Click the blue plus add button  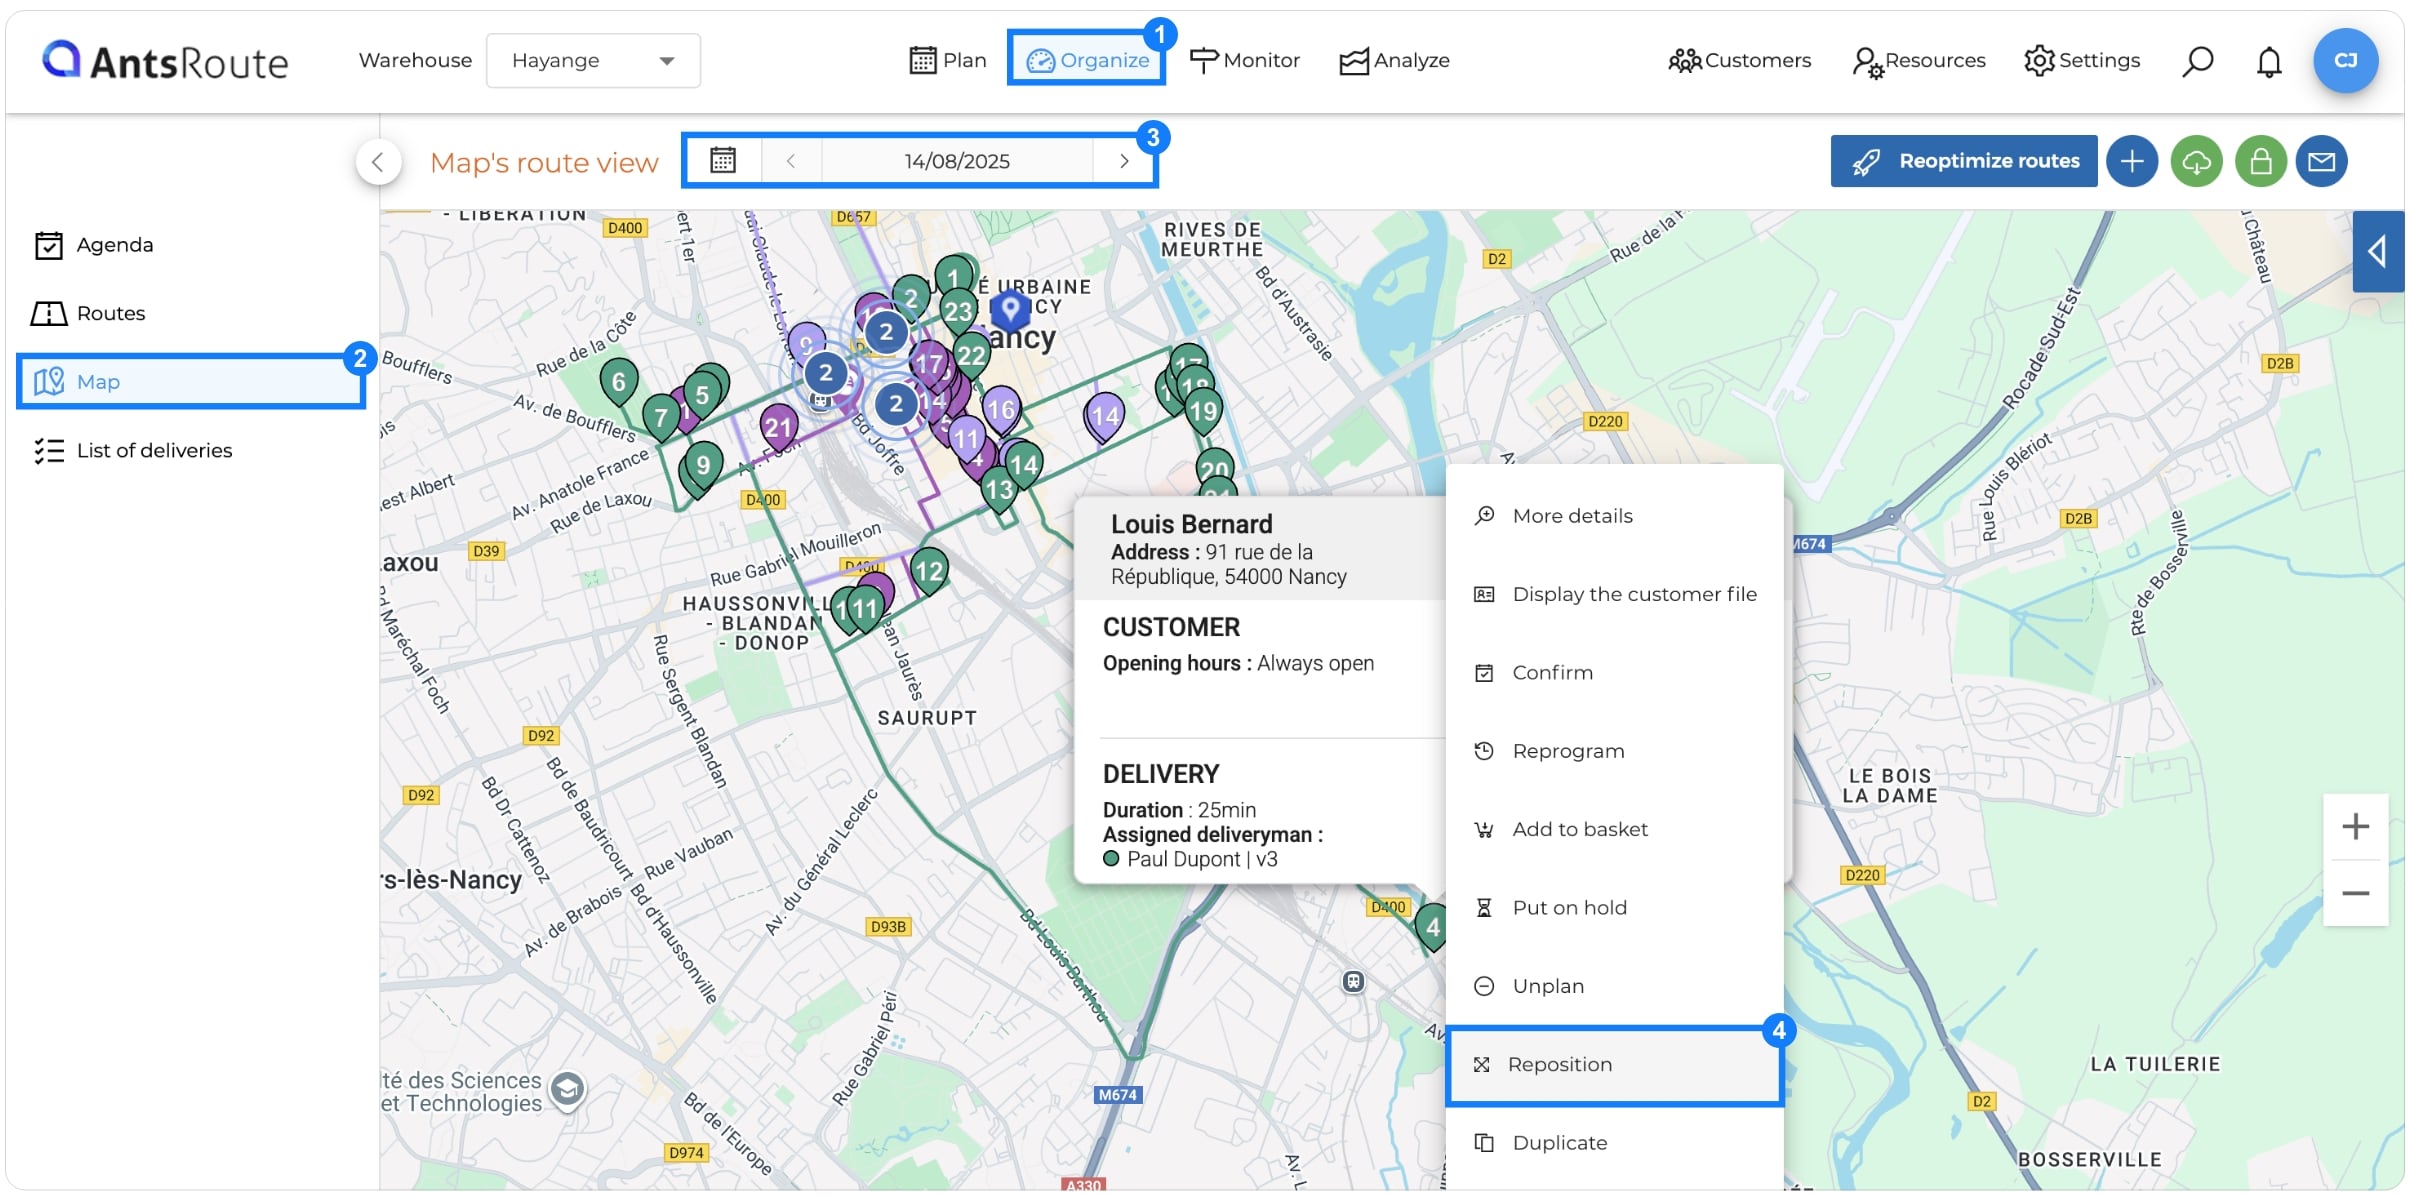click(2131, 161)
